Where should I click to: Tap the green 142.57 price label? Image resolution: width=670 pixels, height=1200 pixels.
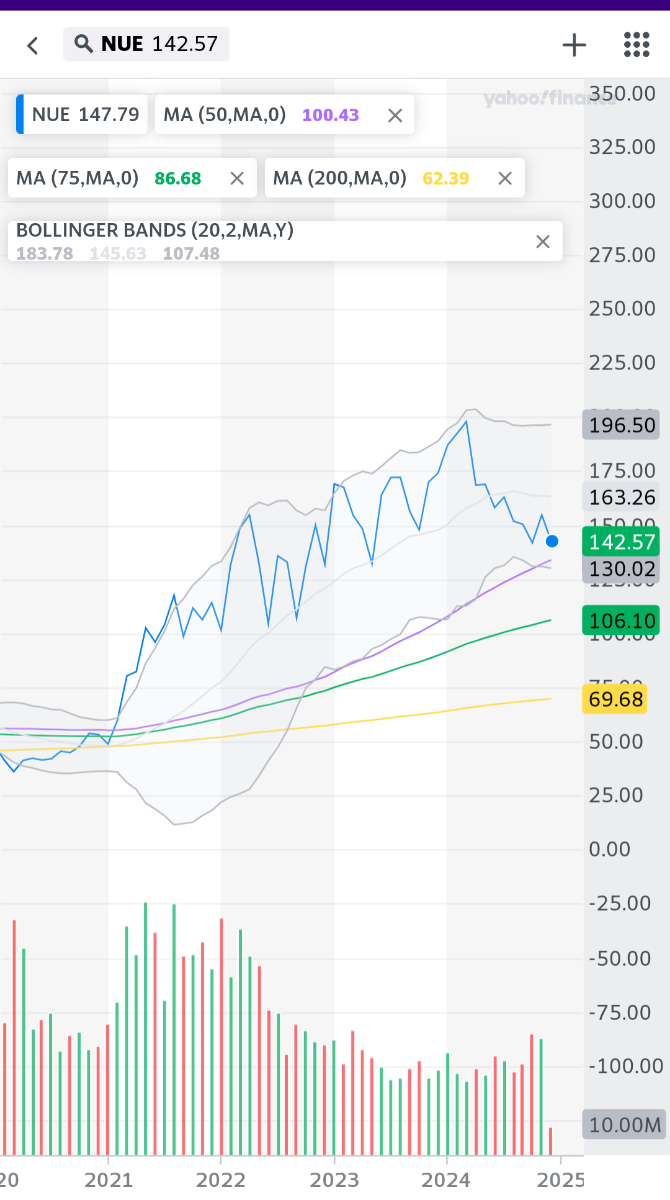(x=621, y=542)
